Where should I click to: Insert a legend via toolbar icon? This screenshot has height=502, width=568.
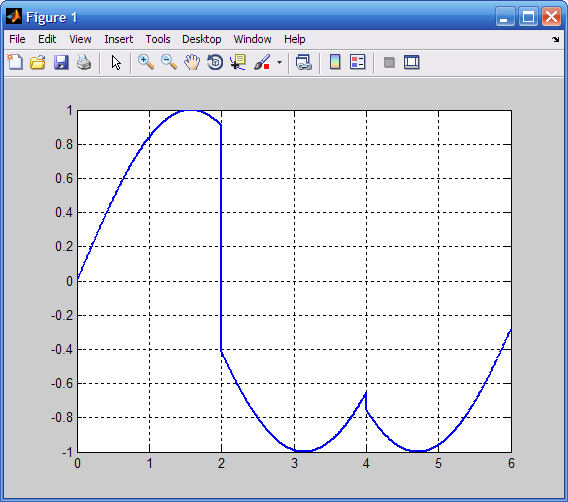[358, 62]
